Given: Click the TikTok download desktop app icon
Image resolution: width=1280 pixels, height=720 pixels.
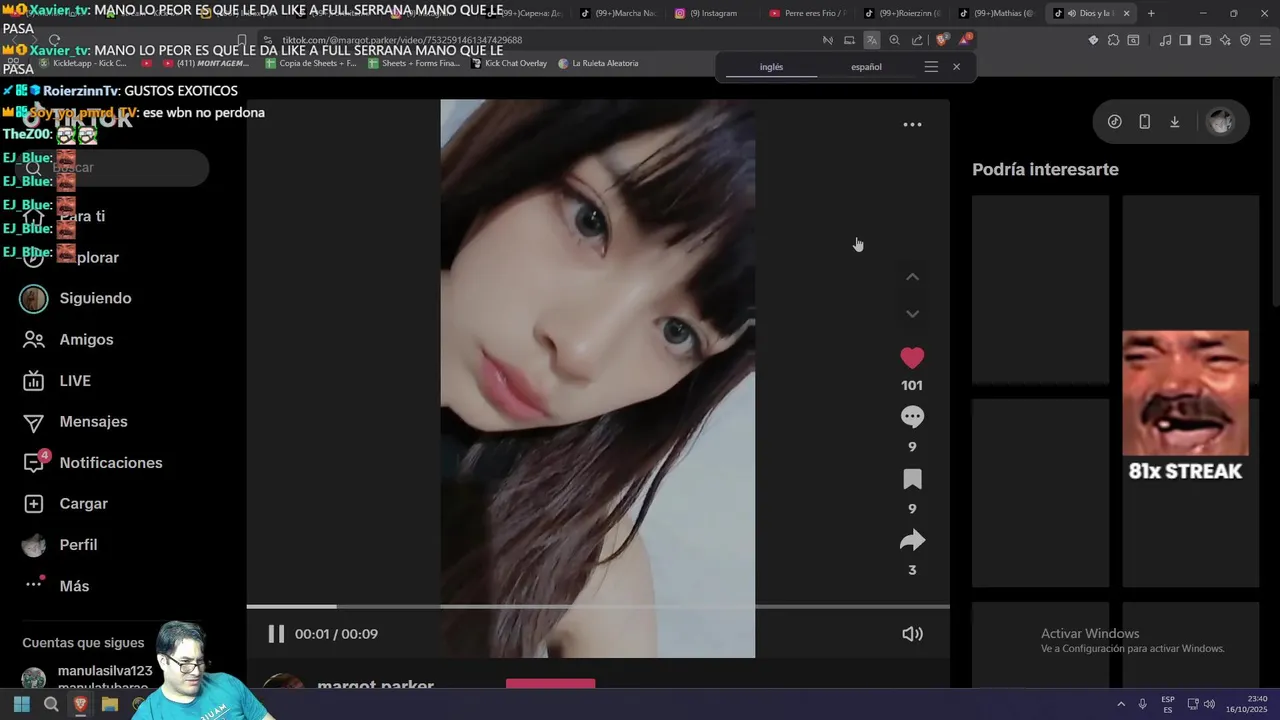Looking at the screenshot, I should (x=1175, y=122).
